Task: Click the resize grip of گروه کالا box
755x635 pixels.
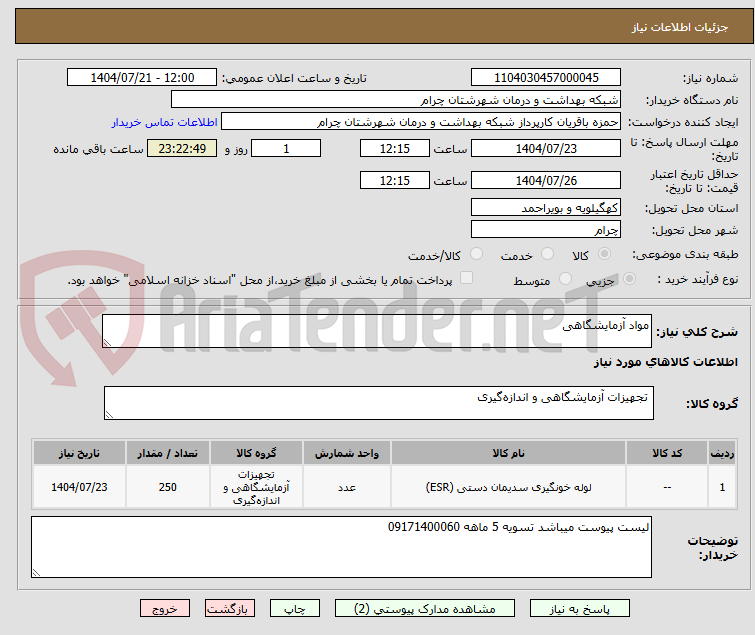Action: (109, 415)
